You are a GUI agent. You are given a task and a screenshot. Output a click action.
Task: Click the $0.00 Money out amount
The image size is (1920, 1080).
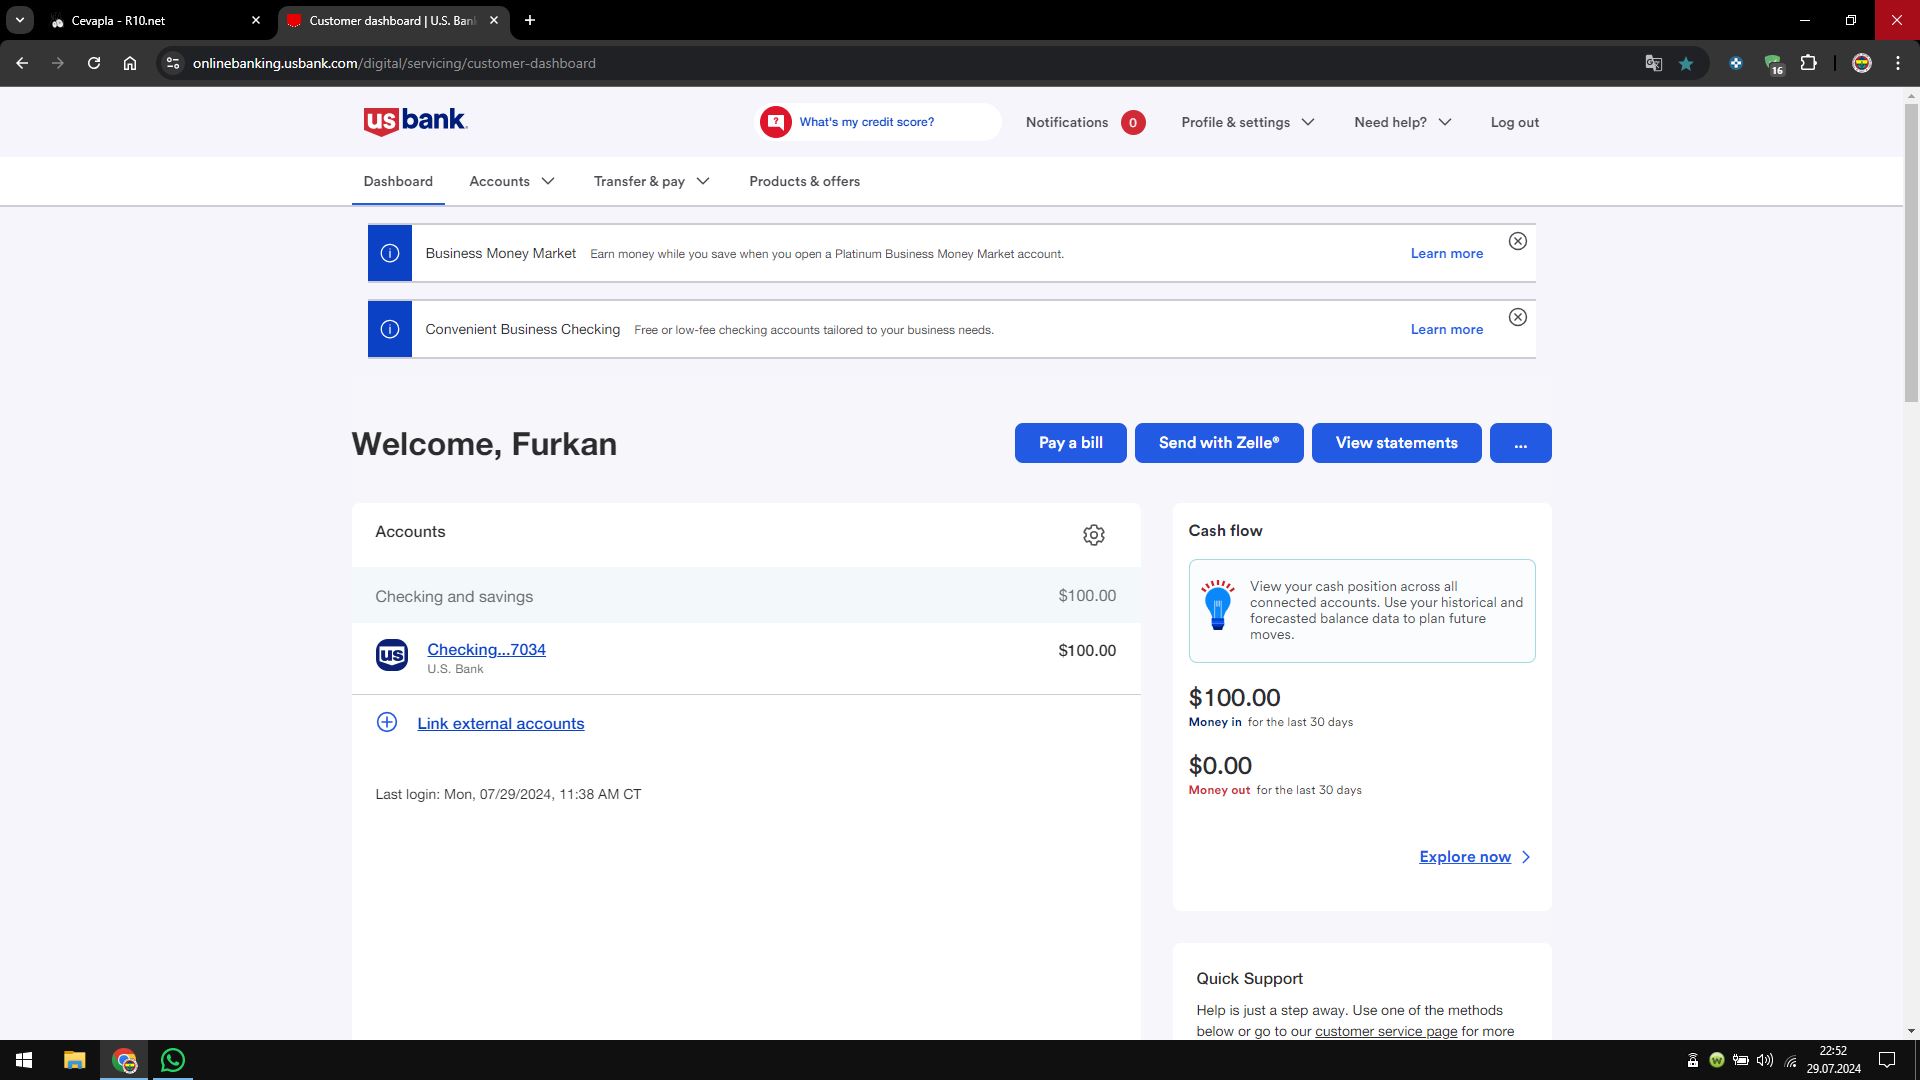1220,765
